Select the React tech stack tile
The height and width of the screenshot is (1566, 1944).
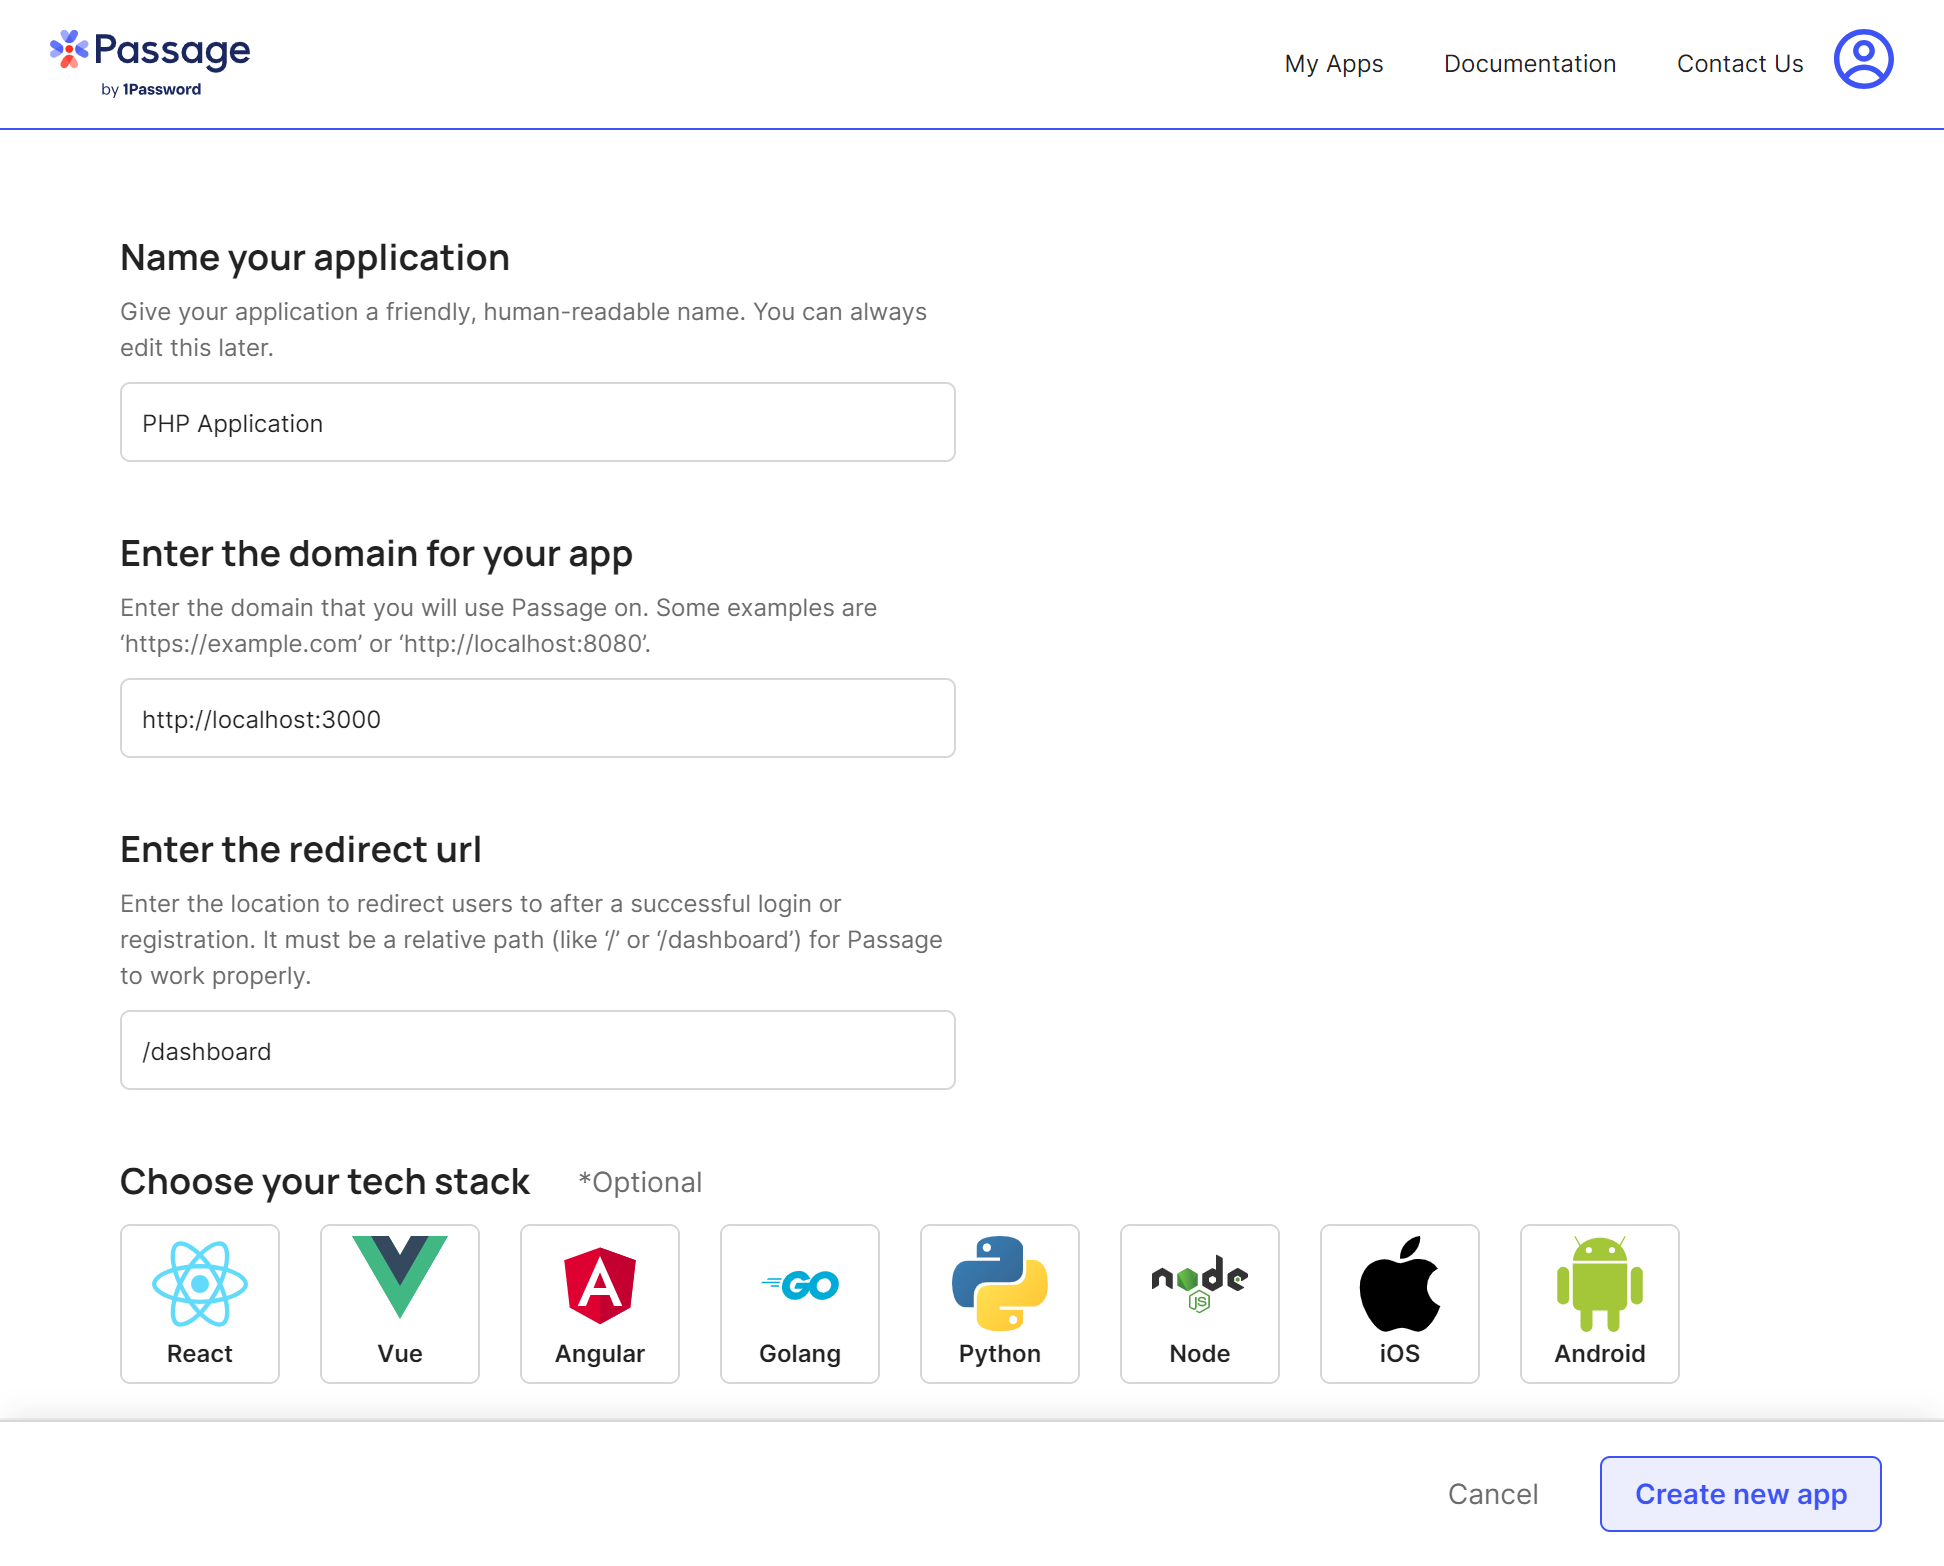click(x=200, y=1303)
